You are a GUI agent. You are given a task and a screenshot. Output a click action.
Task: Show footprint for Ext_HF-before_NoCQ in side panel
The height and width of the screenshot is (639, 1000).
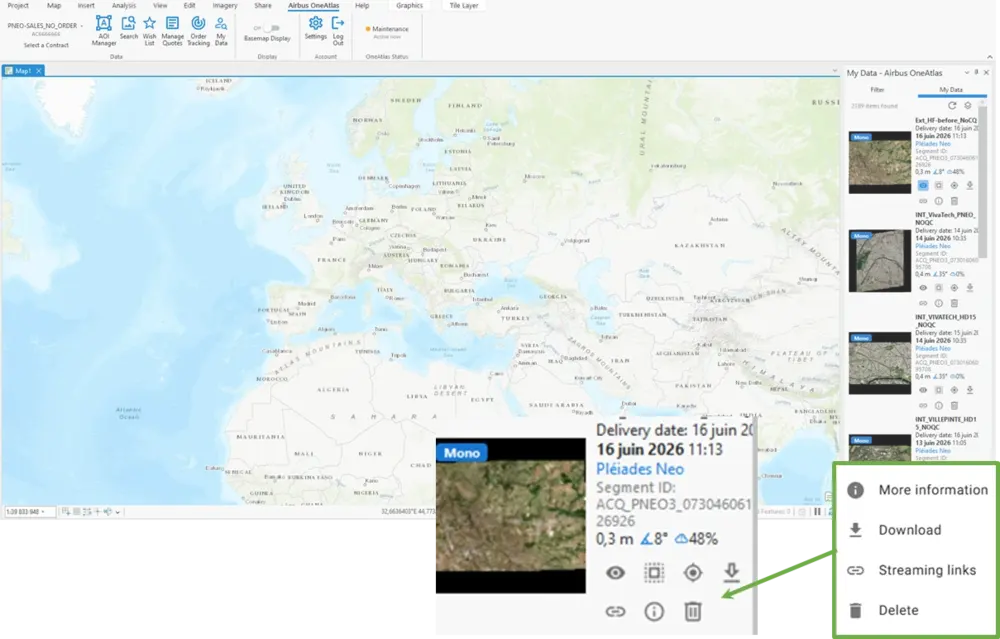939,186
